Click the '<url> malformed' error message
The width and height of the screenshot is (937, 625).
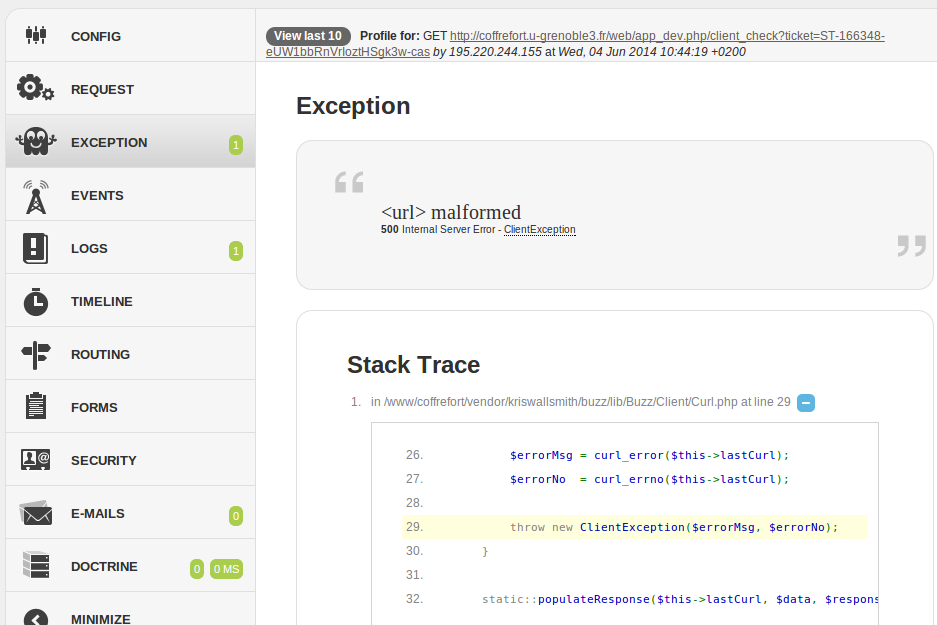[451, 212]
